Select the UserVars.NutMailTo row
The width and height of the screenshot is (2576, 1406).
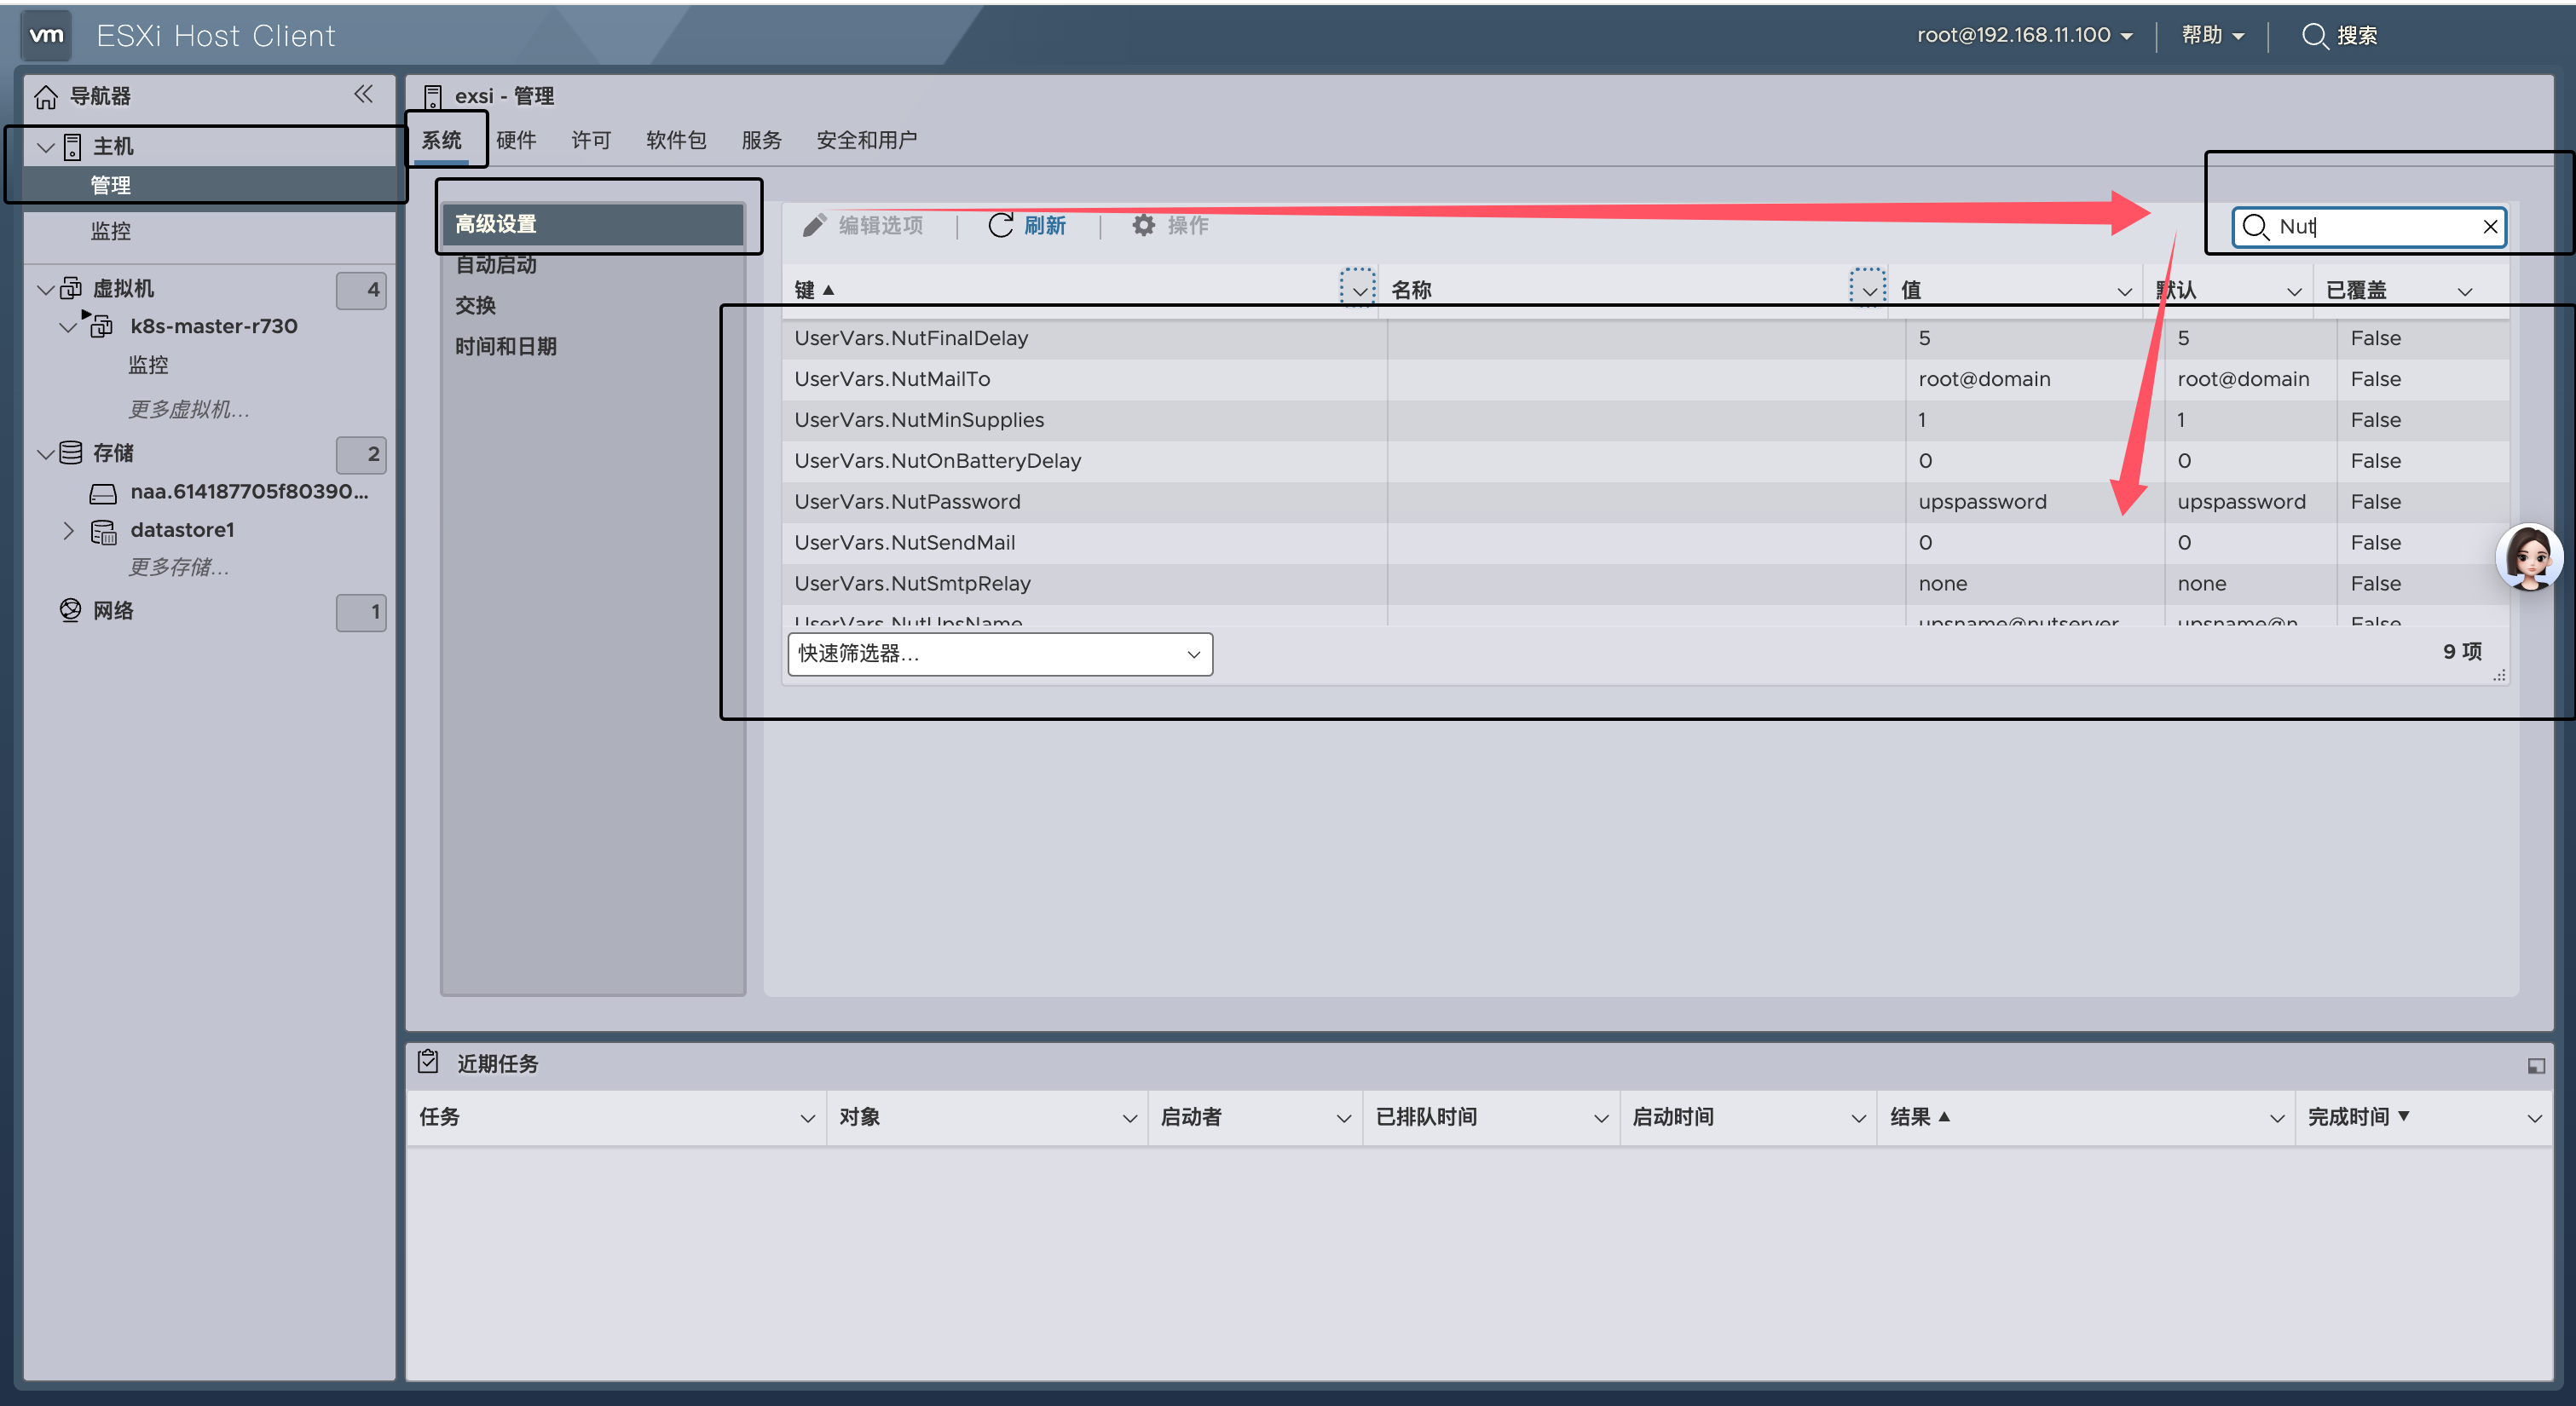pos(1645,379)
